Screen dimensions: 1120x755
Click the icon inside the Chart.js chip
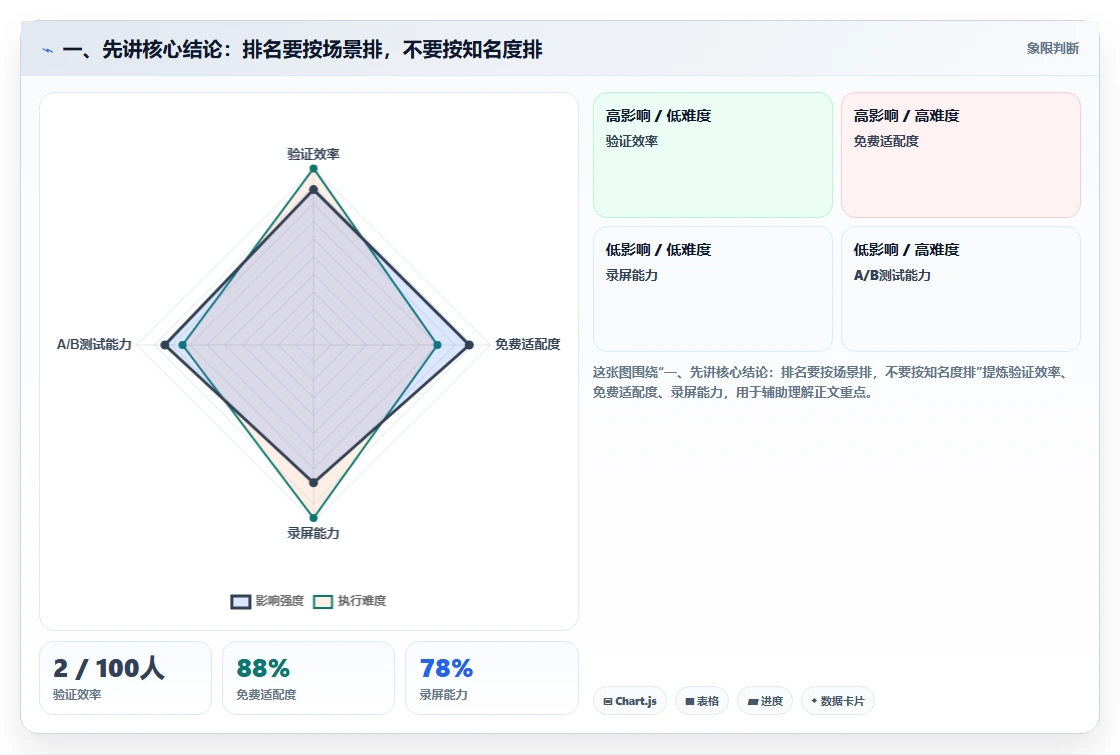click(x=608, y=702)
